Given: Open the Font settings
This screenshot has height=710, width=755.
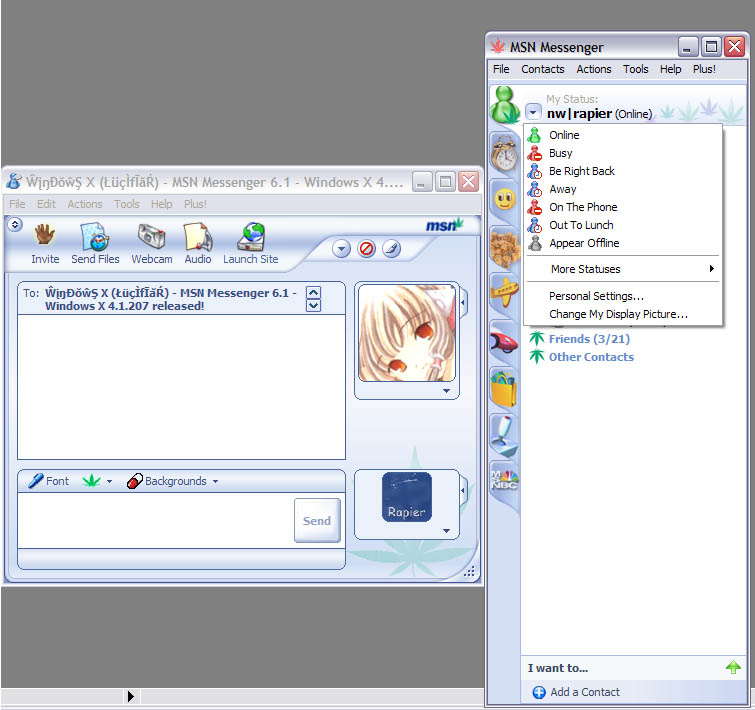Looking at the screenshot, I should coord(48,481).
